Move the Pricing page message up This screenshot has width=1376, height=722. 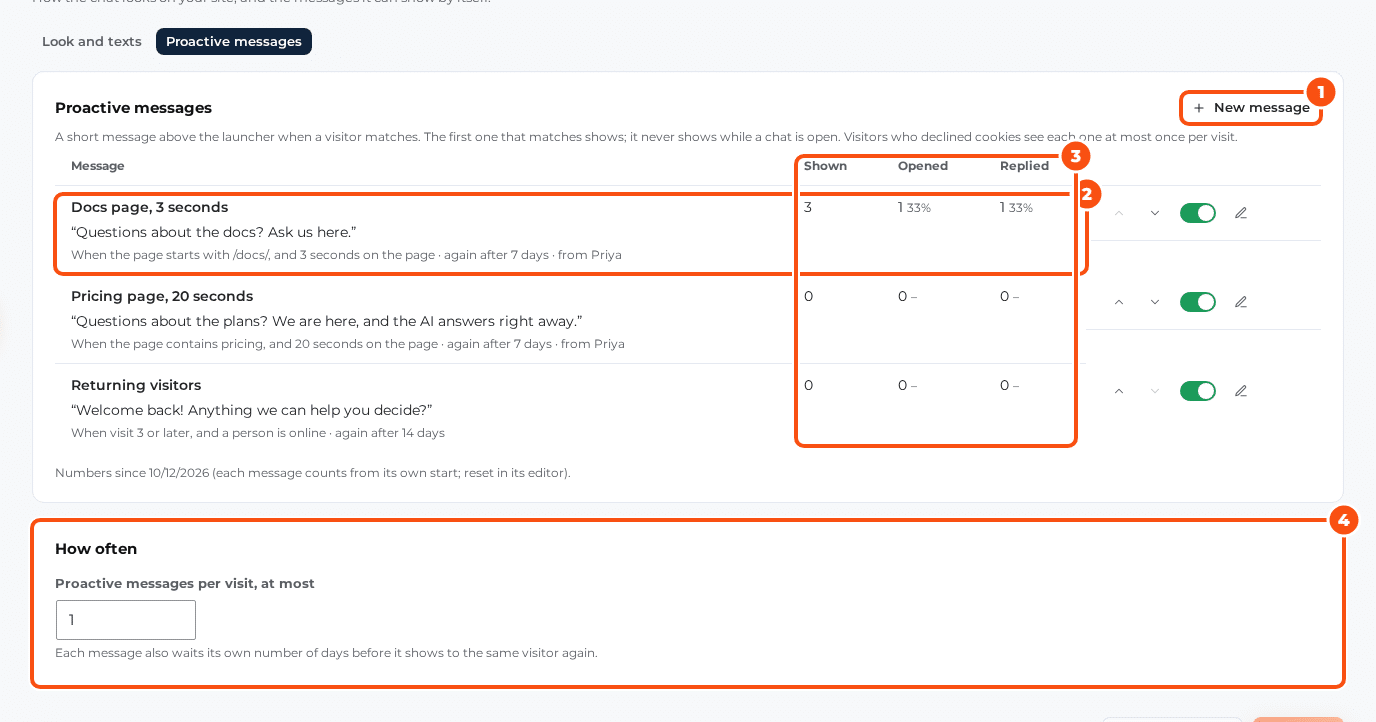[x=1119, y=302]
